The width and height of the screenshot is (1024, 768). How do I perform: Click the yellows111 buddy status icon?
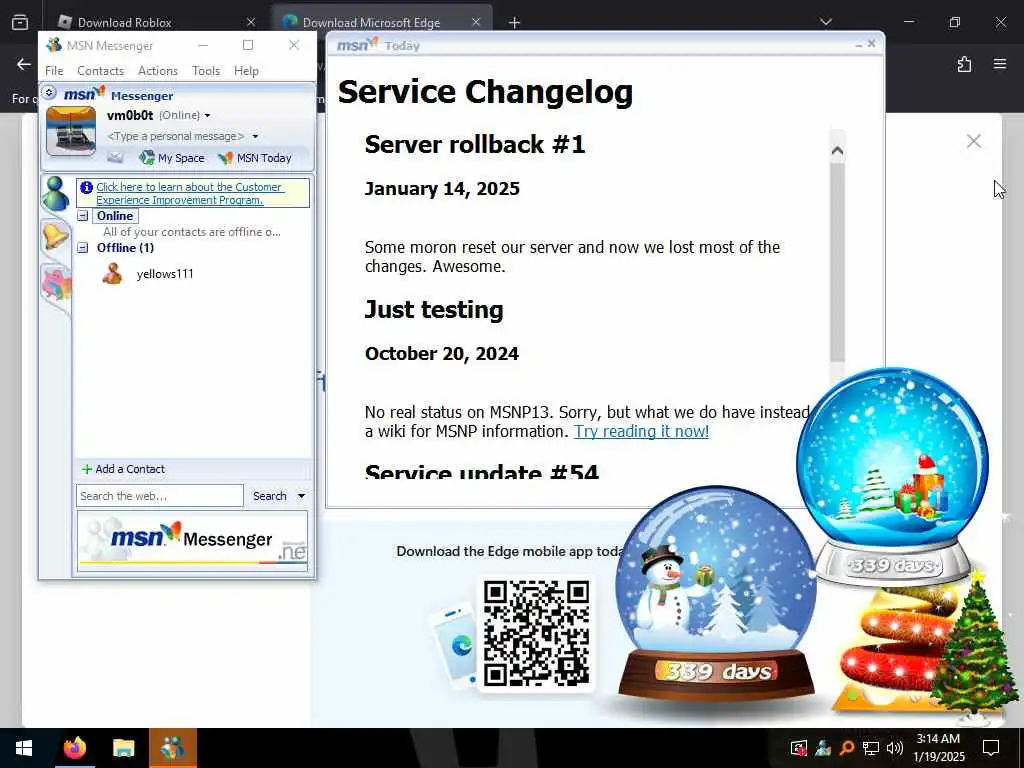(112, 273)
